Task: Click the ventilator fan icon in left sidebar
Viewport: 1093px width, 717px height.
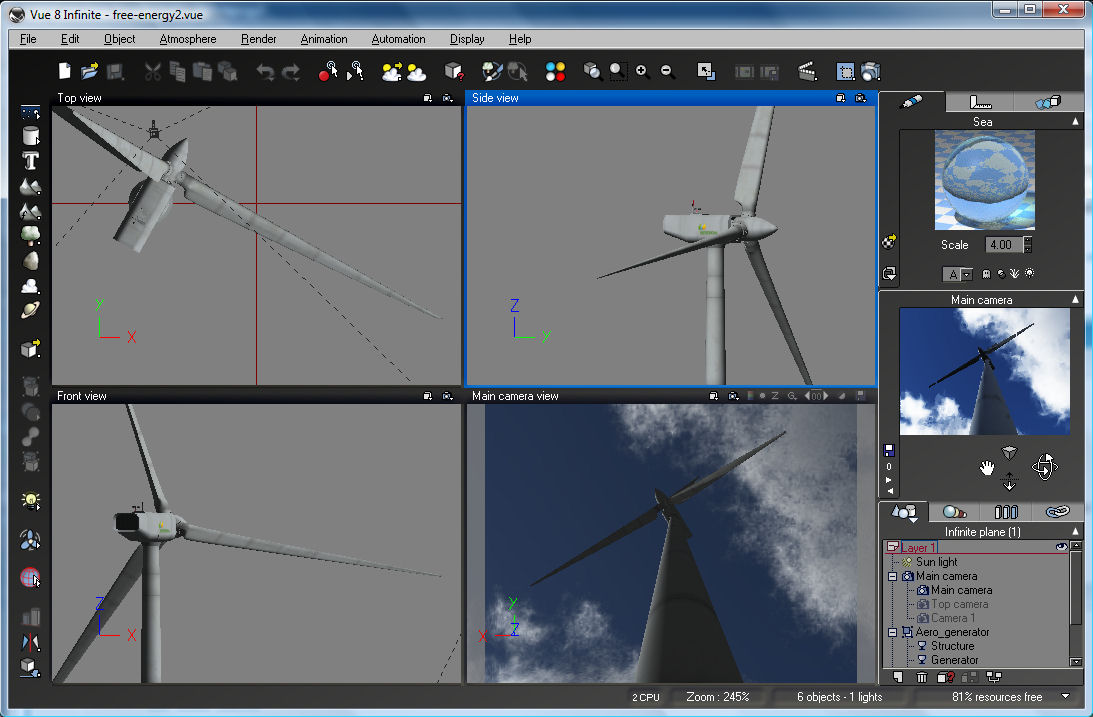Action: (x=30, y=540)
